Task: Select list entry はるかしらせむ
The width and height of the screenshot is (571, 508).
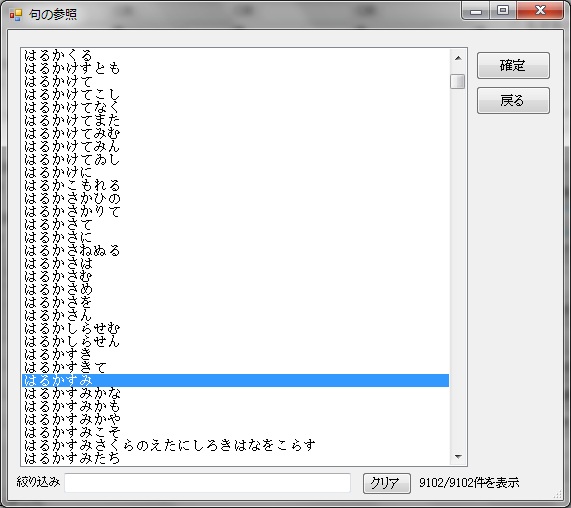Action: tap(235, 328)
